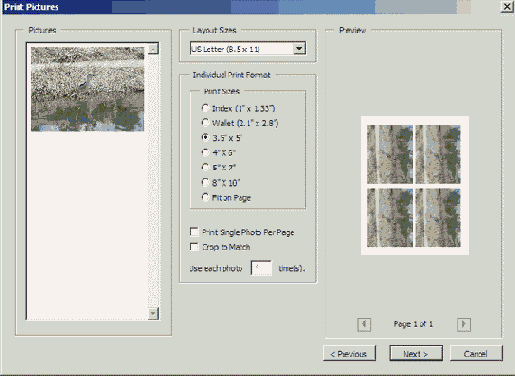Viewport: 515px width, 376px height.
Task: Pick the 5" x 7" print size
Action: click(205, 167)
